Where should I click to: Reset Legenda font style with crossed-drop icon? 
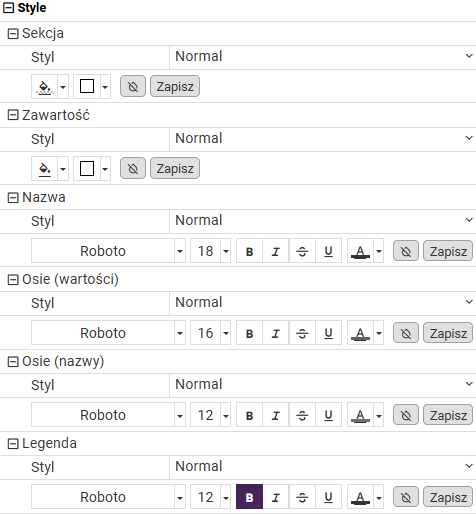coord(406,497)
